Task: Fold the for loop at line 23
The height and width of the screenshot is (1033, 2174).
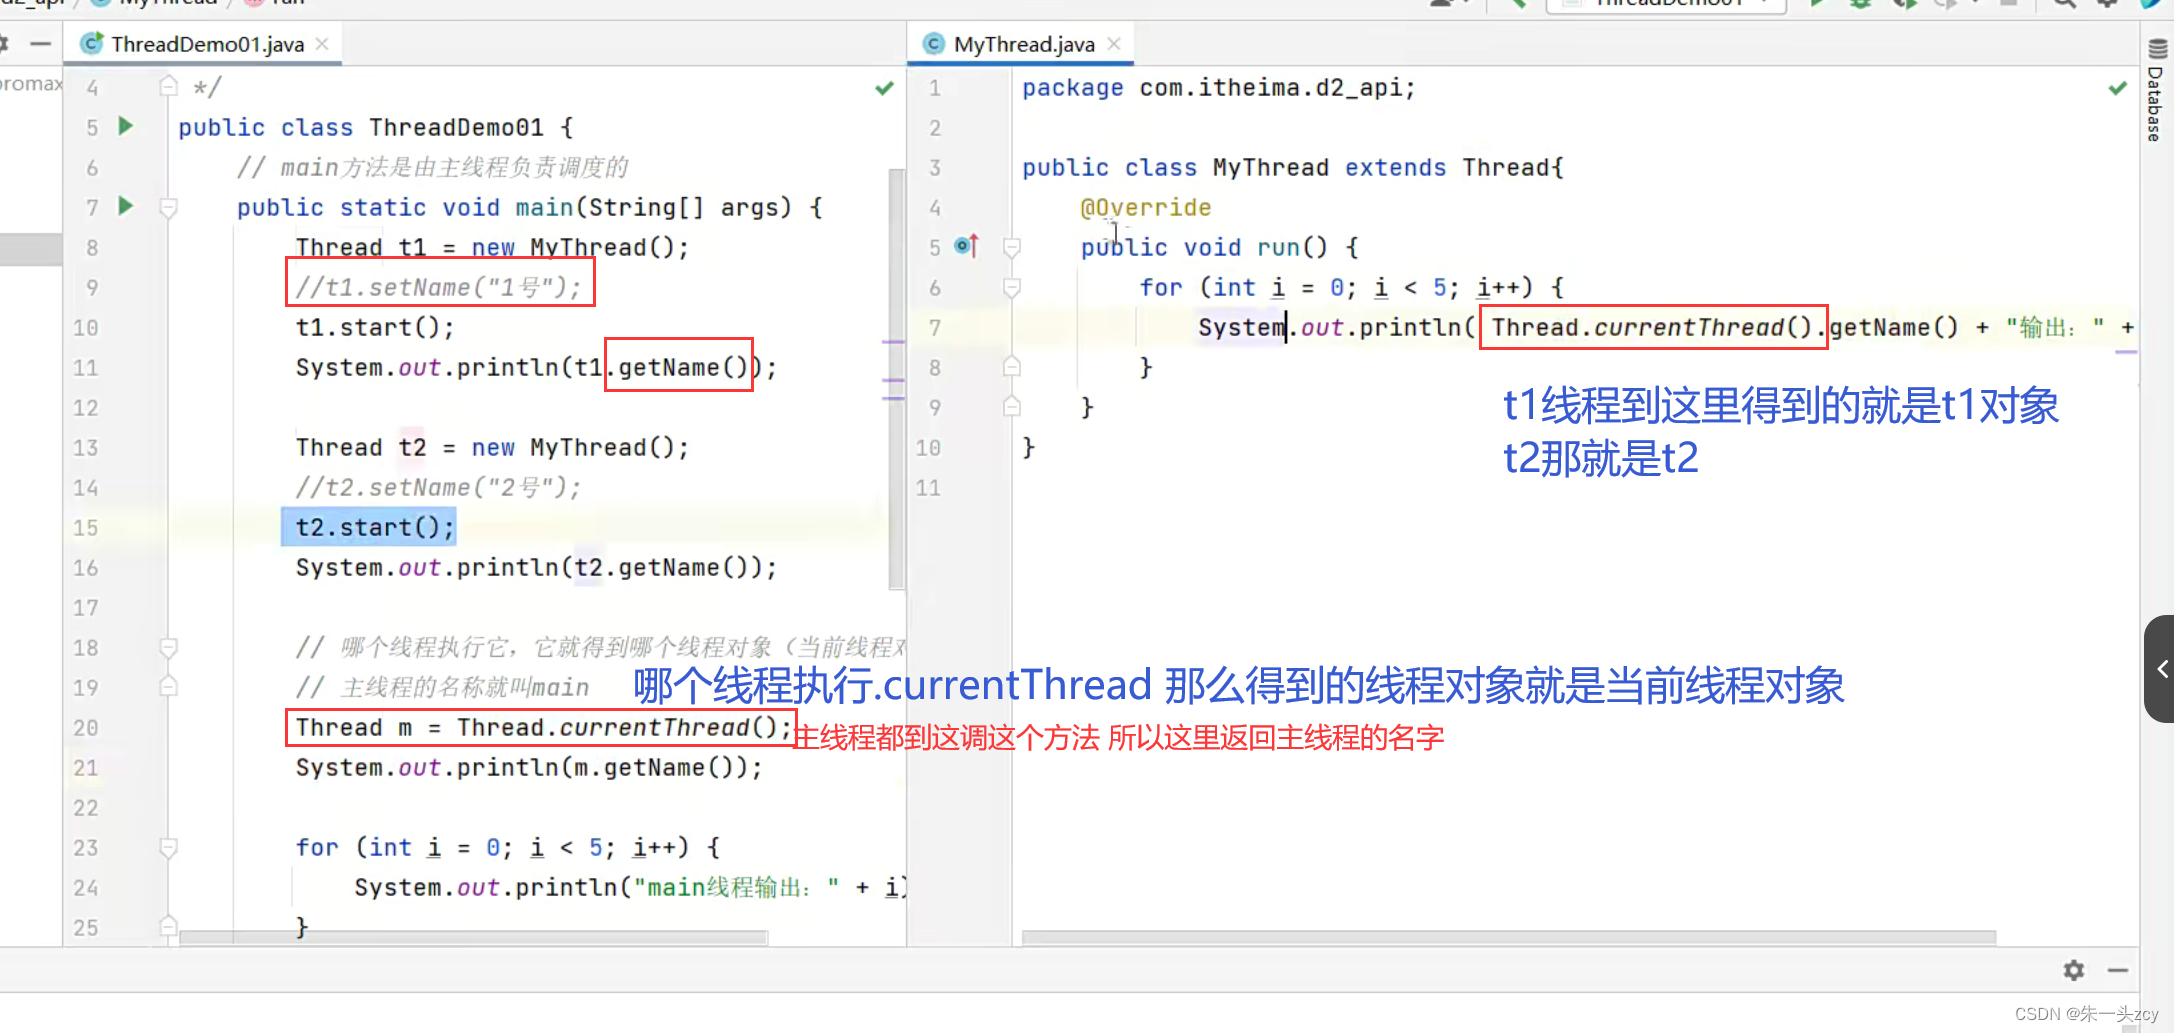Action: coord(169,847)
